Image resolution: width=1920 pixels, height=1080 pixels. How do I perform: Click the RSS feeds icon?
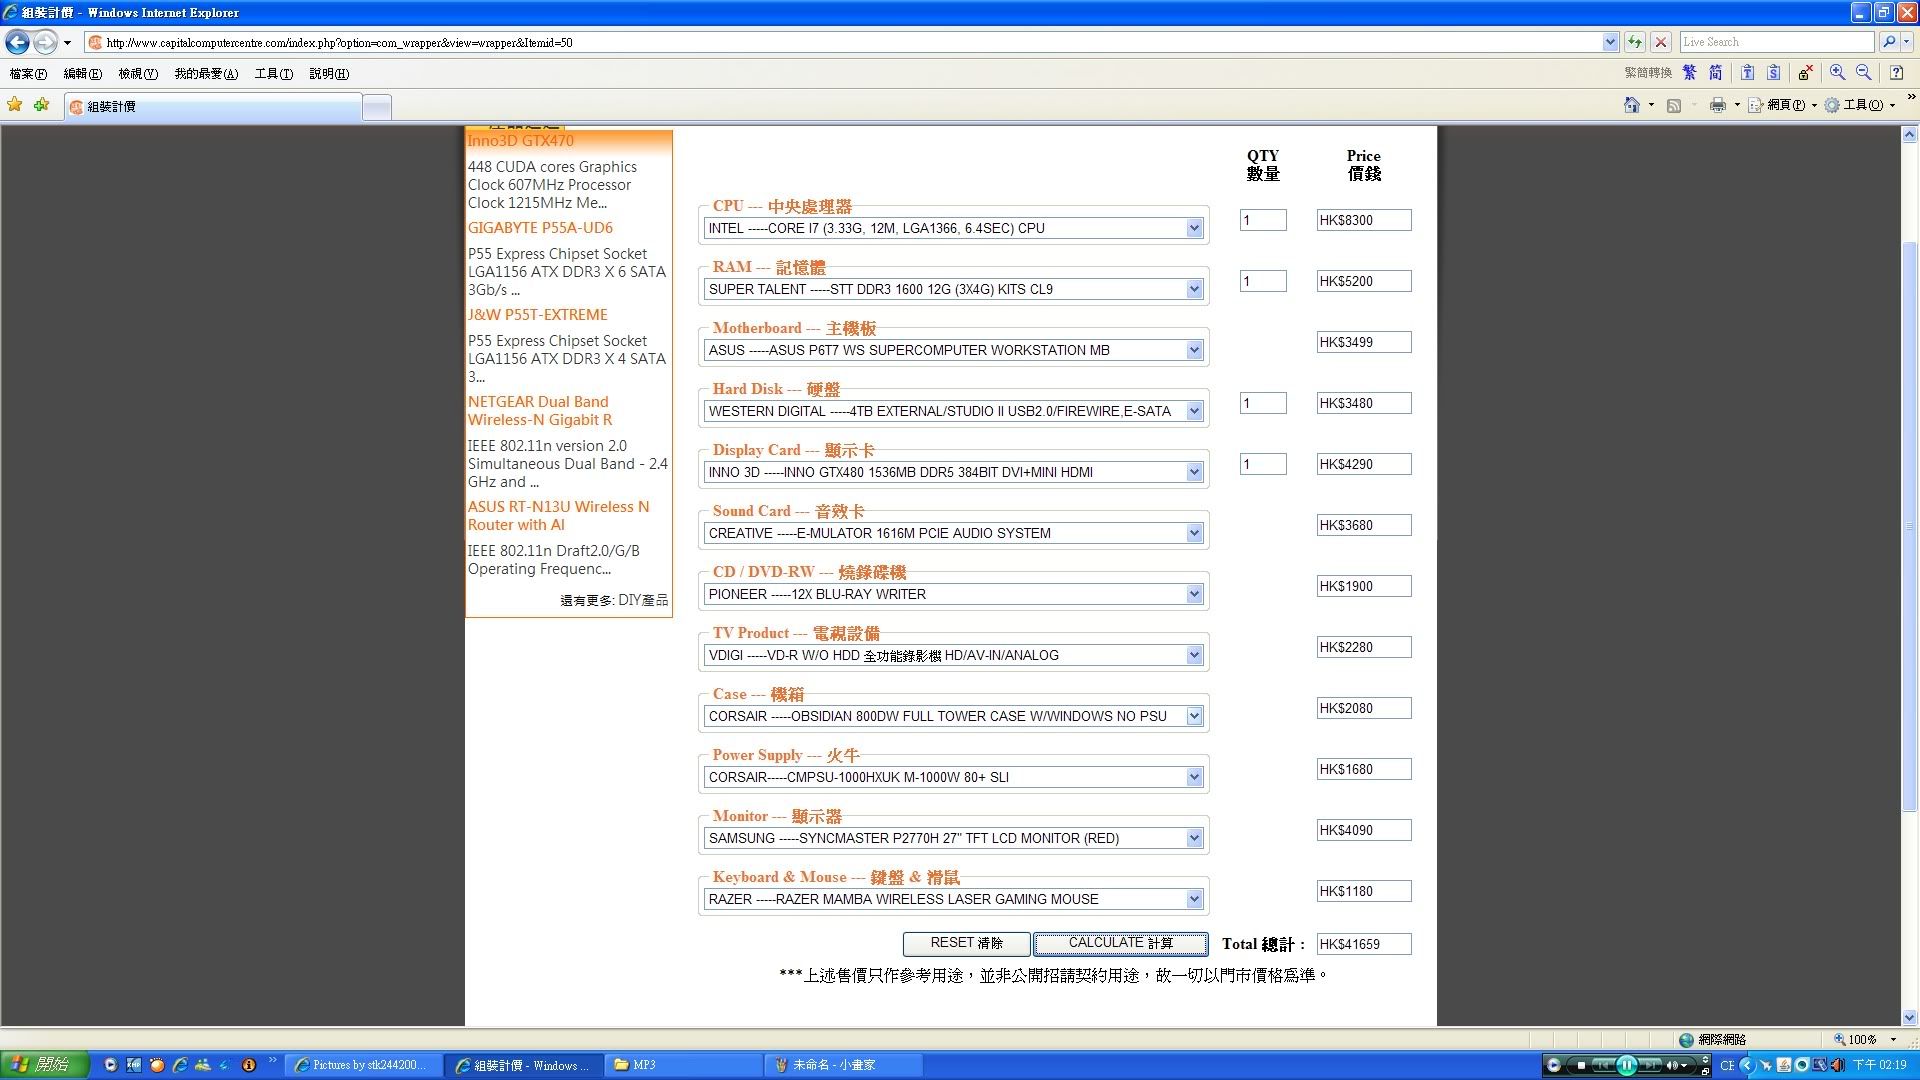click(1674, 105)
